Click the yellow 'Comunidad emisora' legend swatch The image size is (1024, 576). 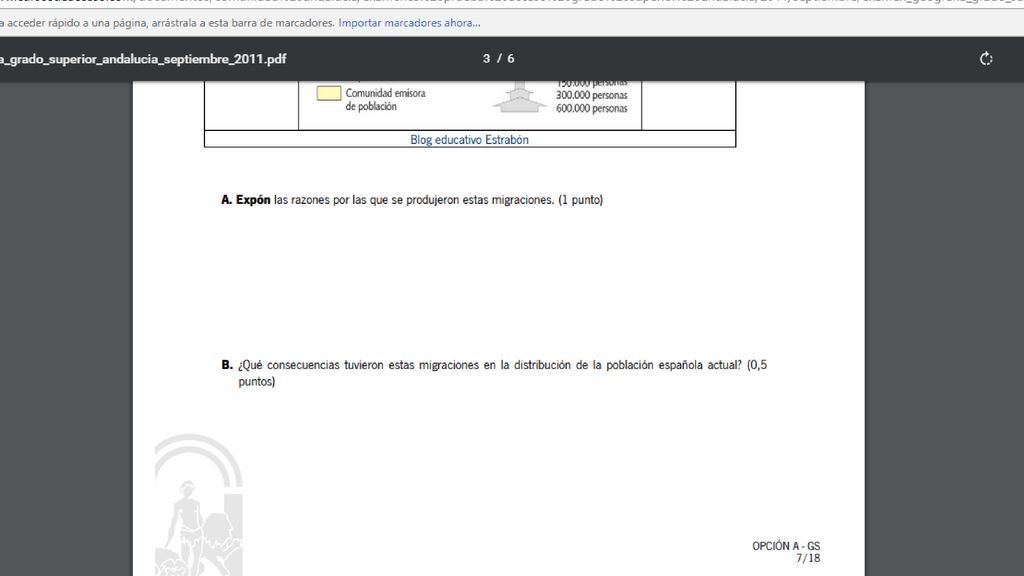[x=328, y=93]
